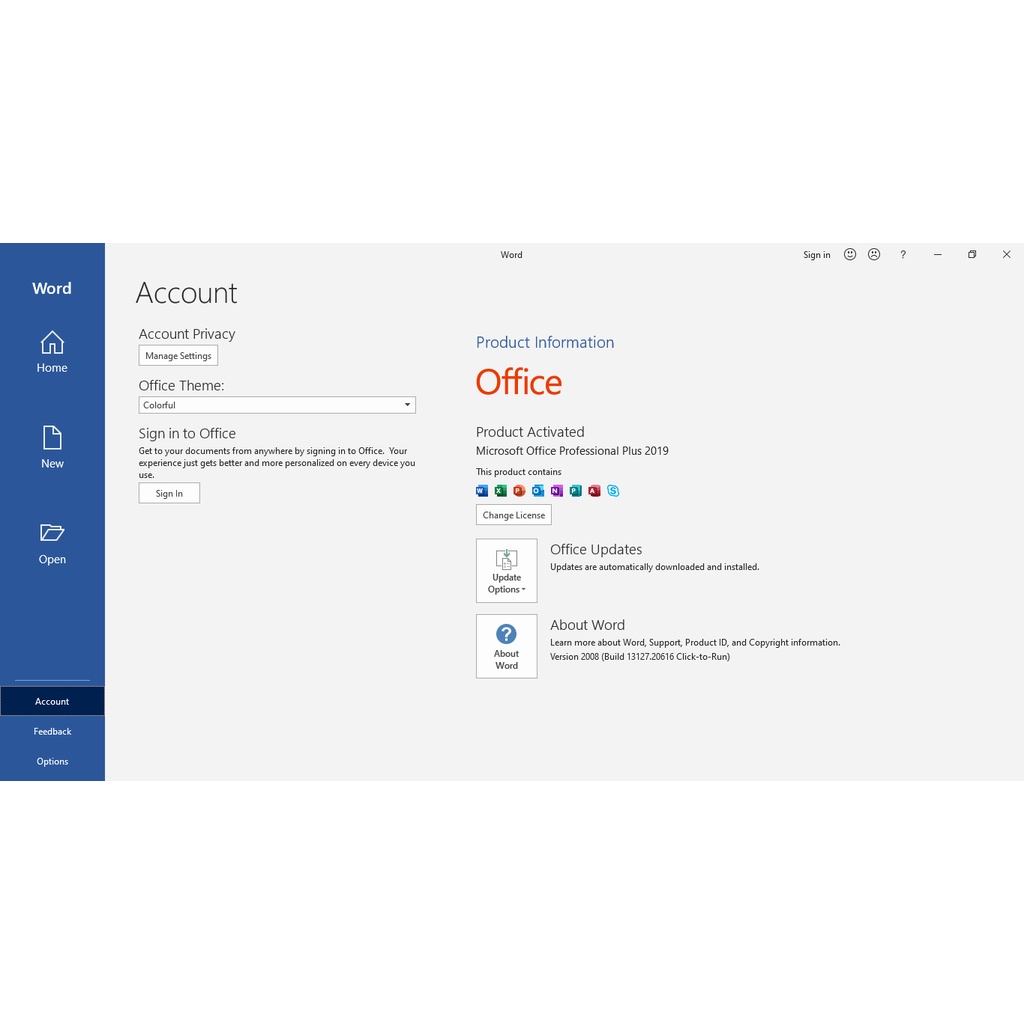This screenshot has width=1024, height=1024.
Task: Click Sign in link in title bar
Action: (x=817, y=255)
